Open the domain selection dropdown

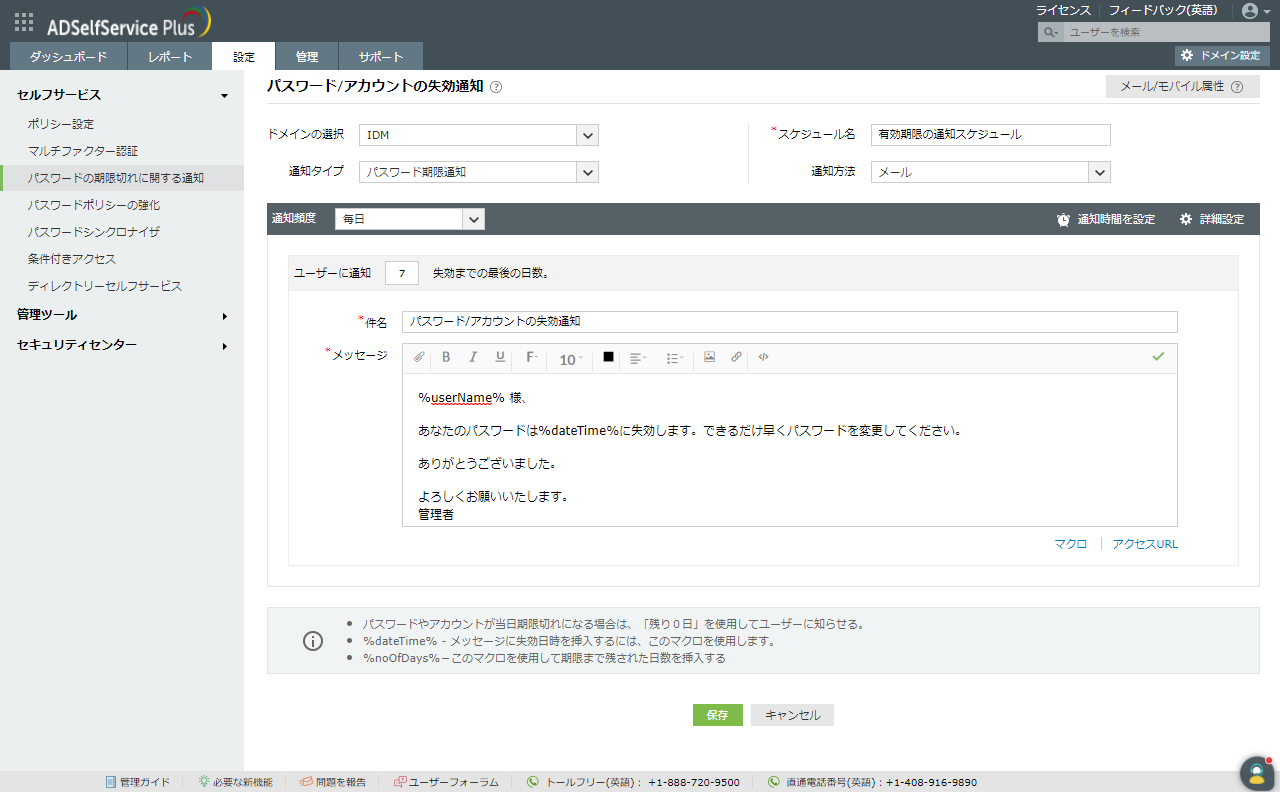coord(587,135)
